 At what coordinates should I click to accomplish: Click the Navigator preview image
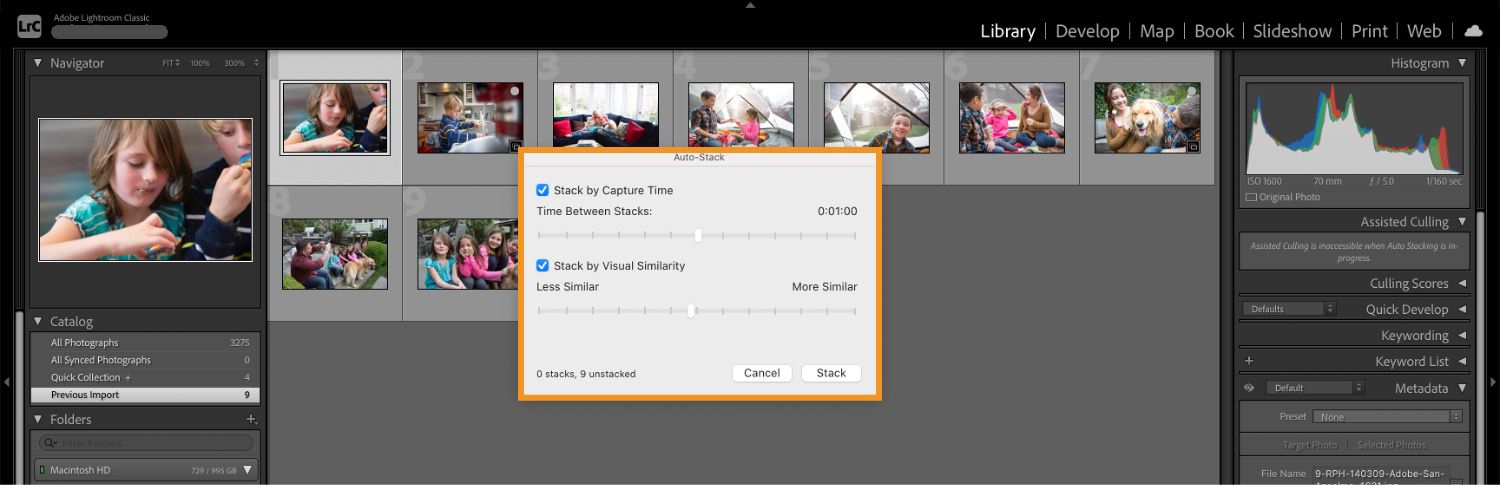[145, 190]
